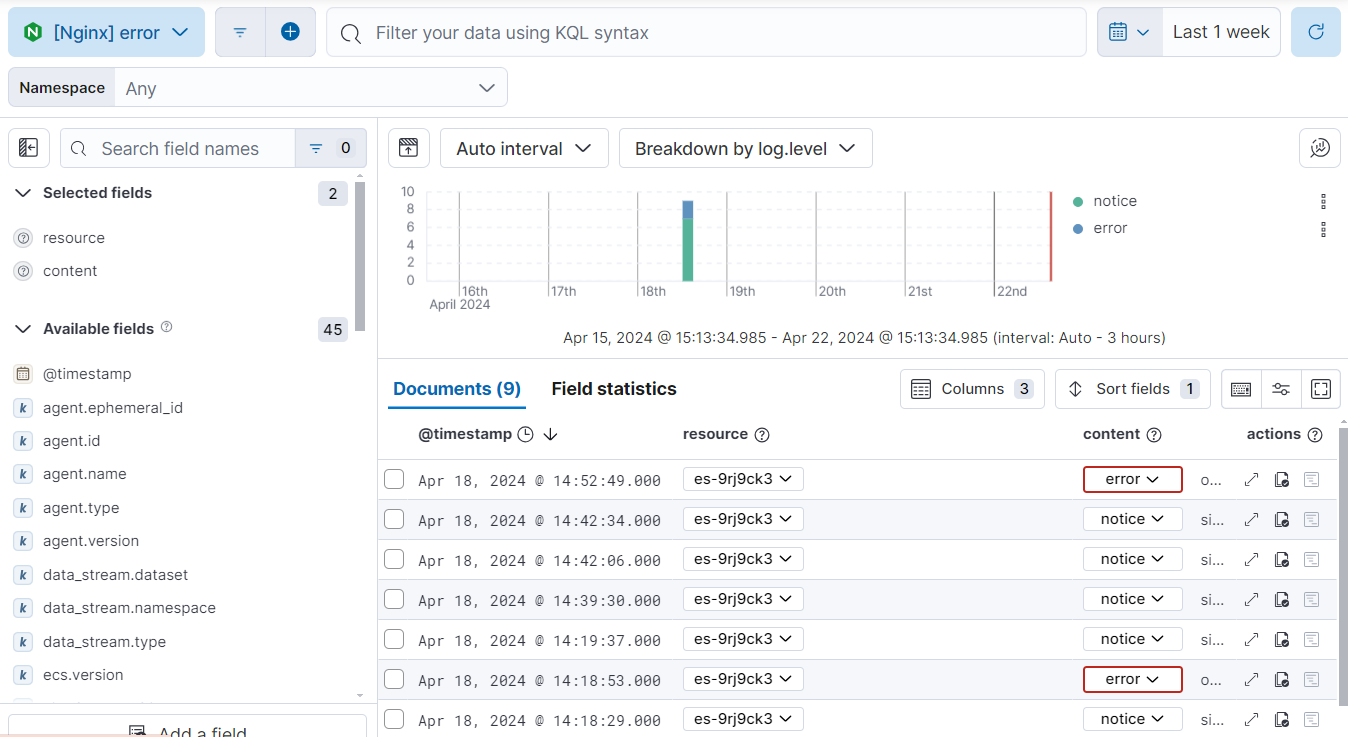The image size is (1348, 737).
Task: Open the Sort fields button
Action: (x=1132, y=389)
